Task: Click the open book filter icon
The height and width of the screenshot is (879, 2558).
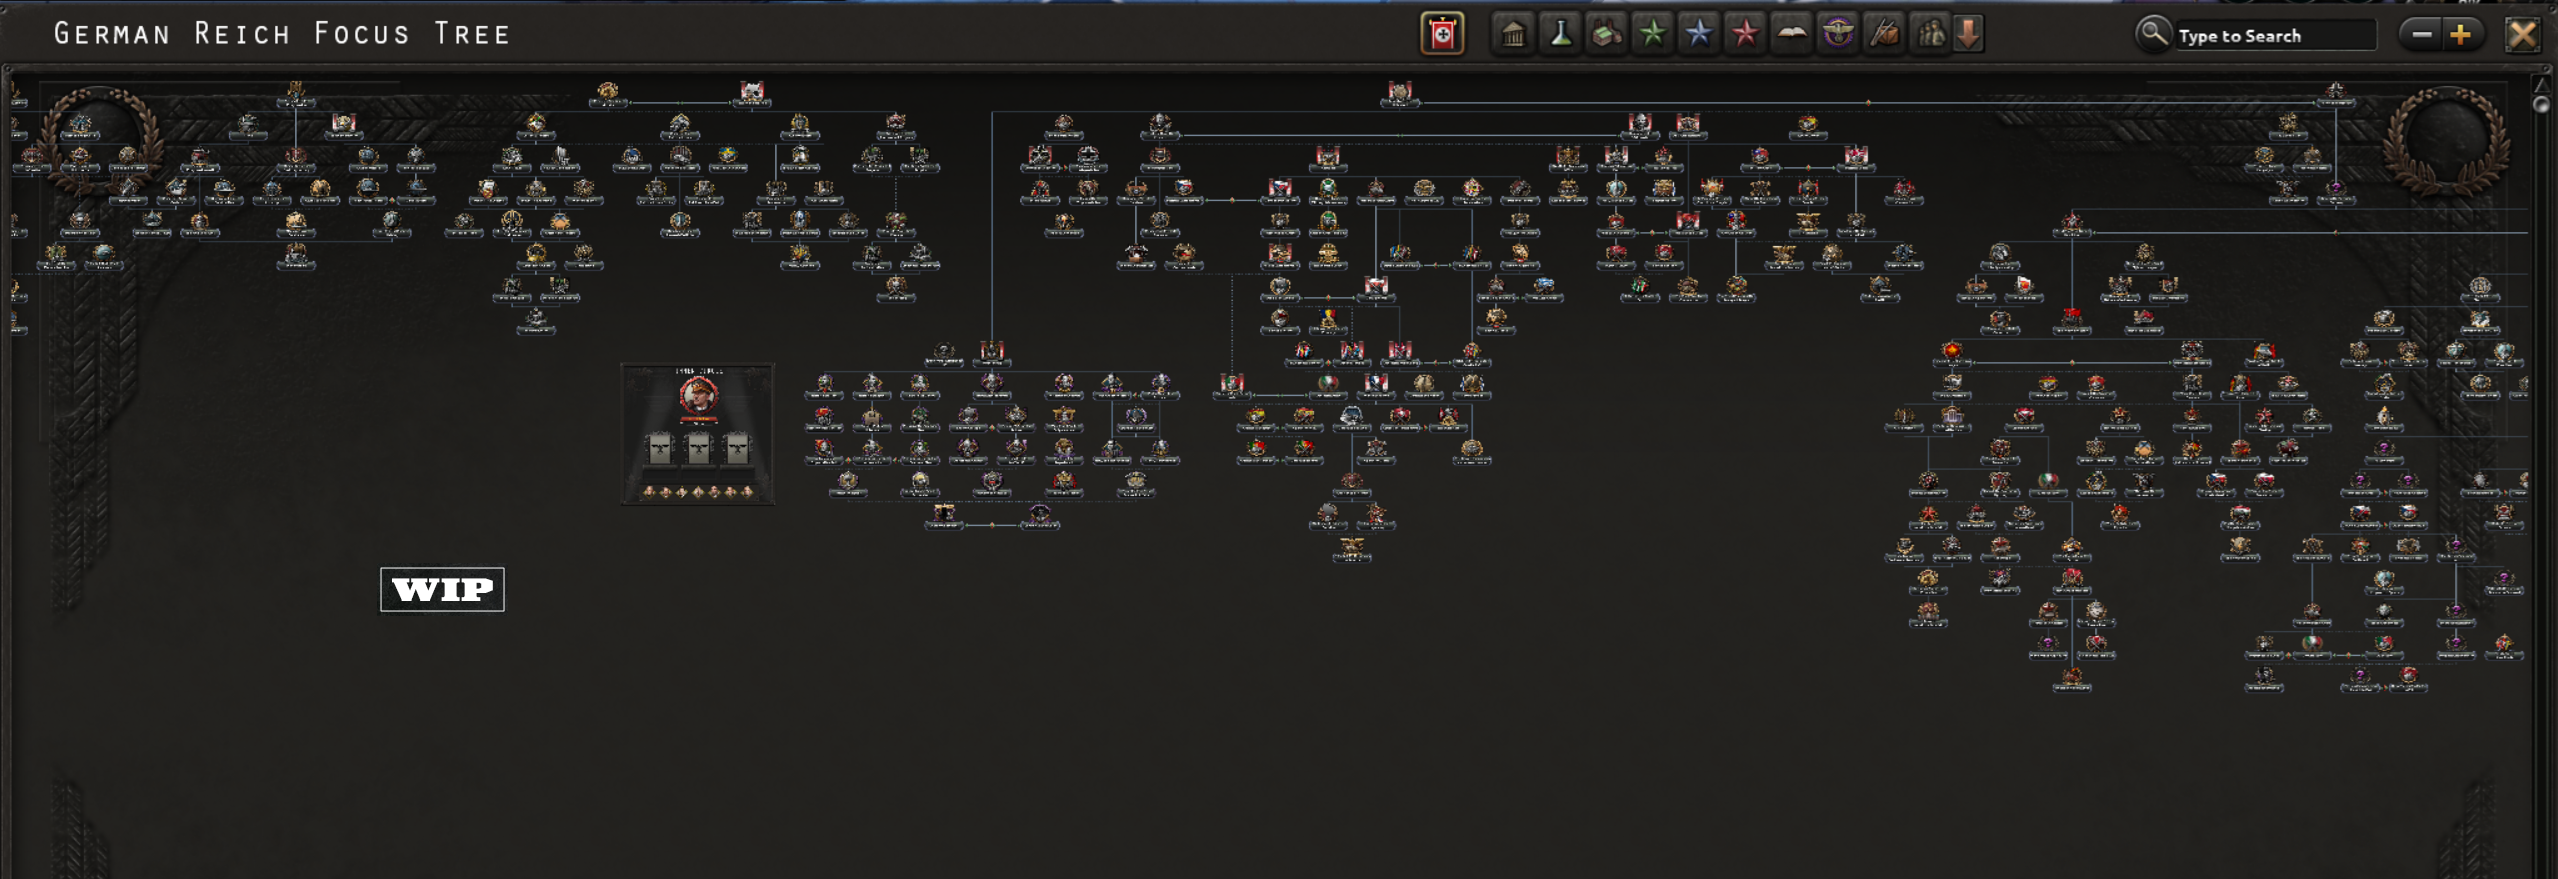Action: (1791, 35)
